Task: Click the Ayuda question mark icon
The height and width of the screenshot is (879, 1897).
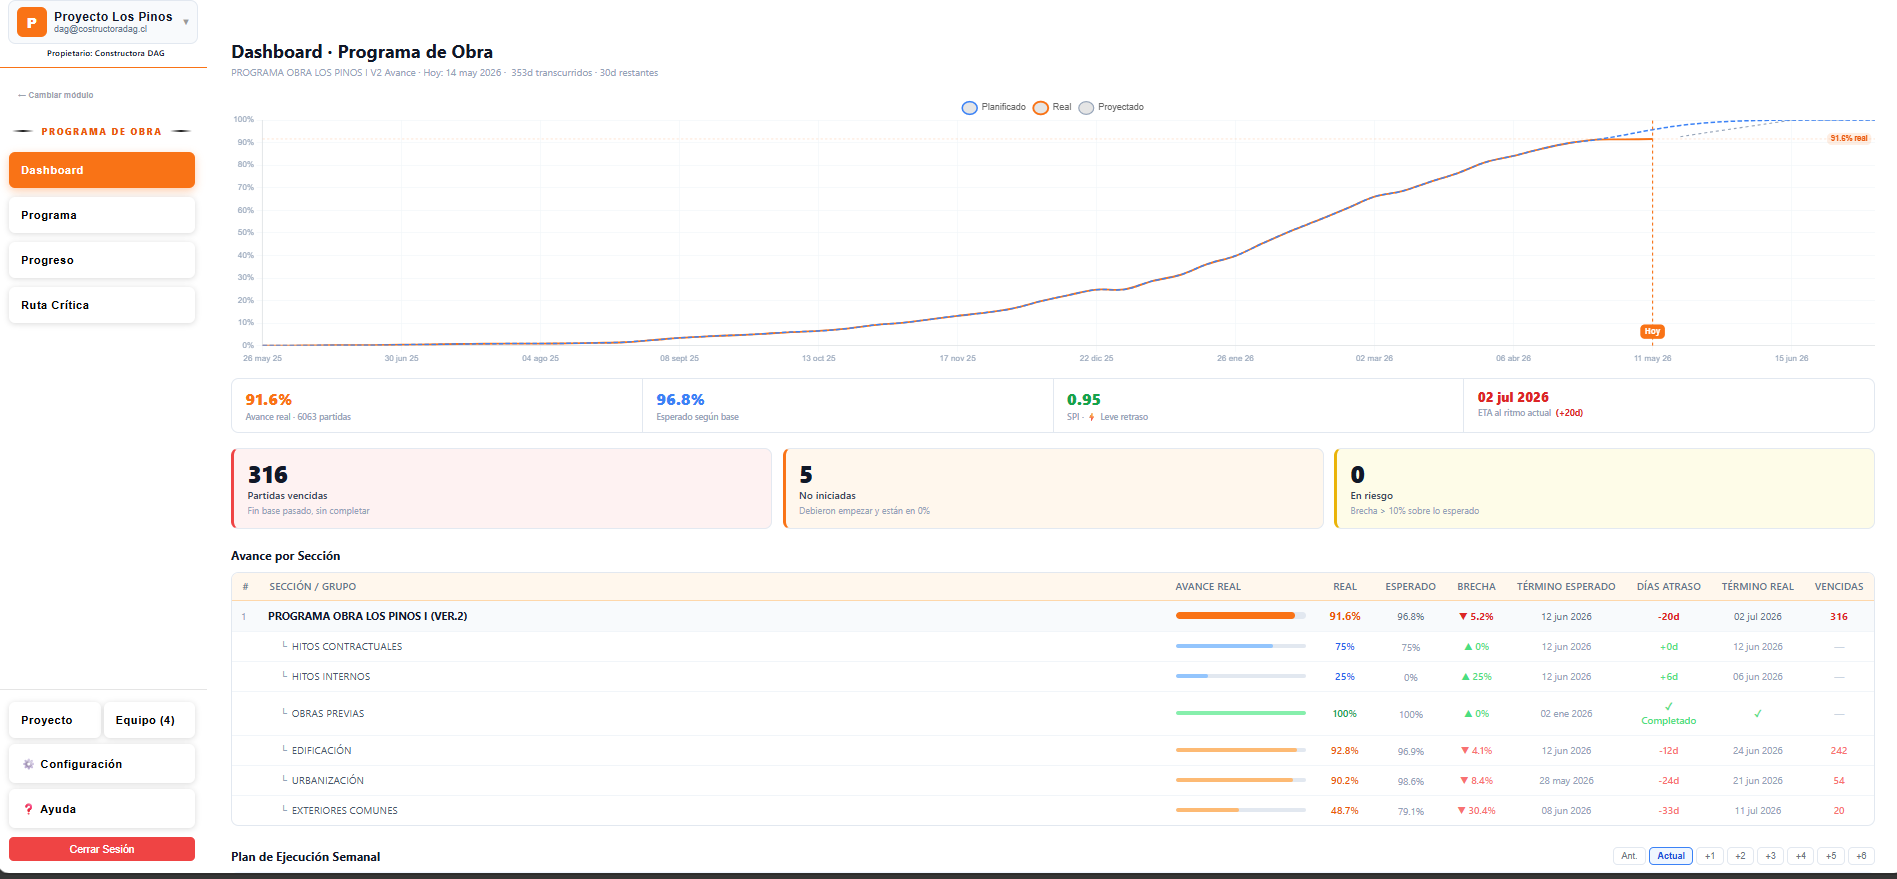Action: point(28,809)
